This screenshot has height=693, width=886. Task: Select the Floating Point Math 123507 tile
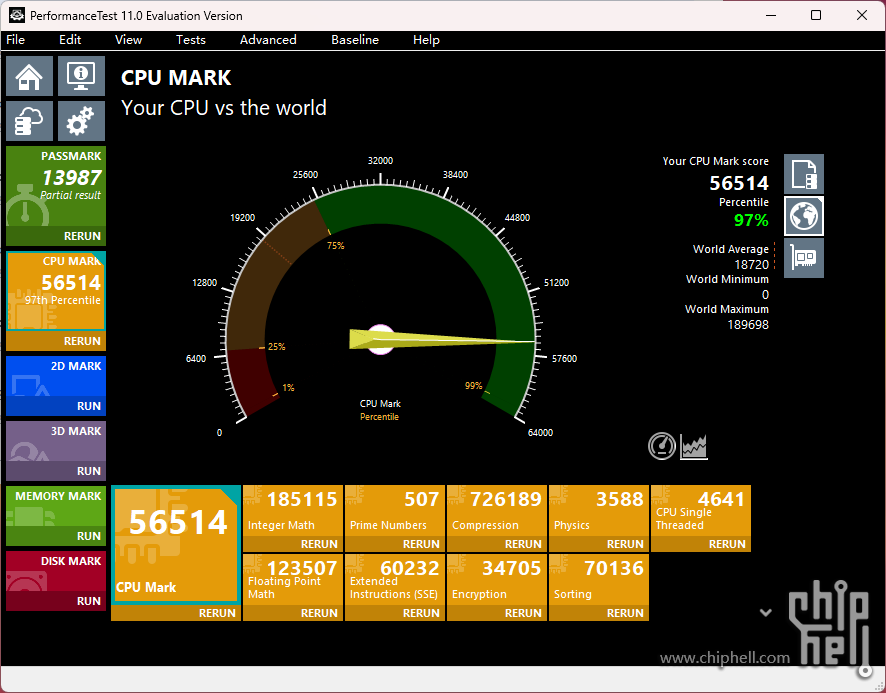pos(293,580)
